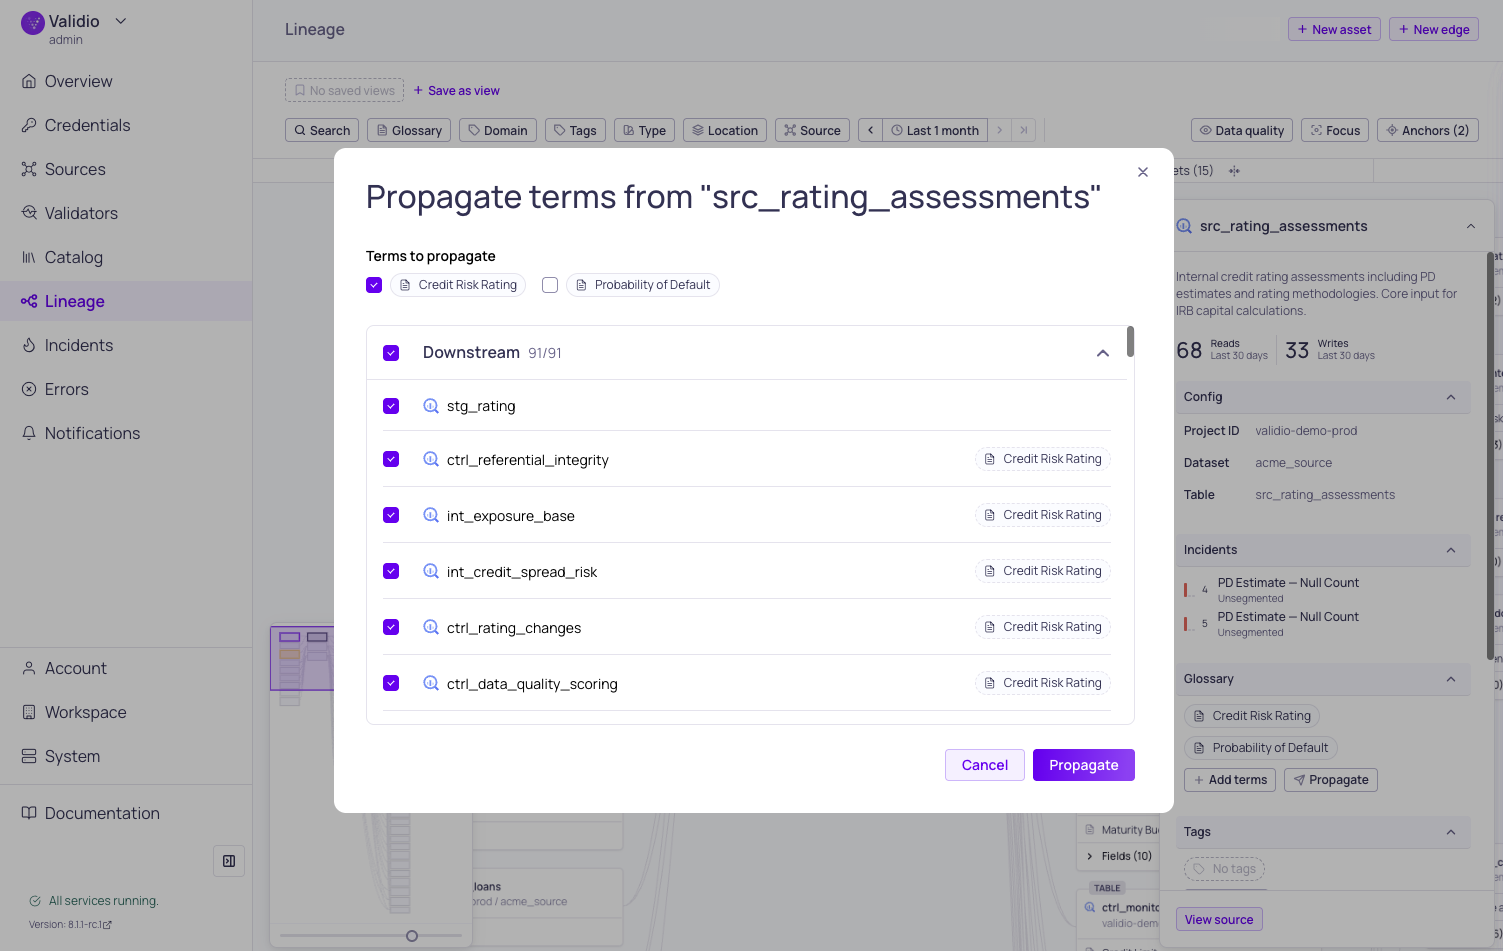Click the New asset button
Image resolution: width=1503 pixels, height=951 pixels.
[x=1334, y=29]
